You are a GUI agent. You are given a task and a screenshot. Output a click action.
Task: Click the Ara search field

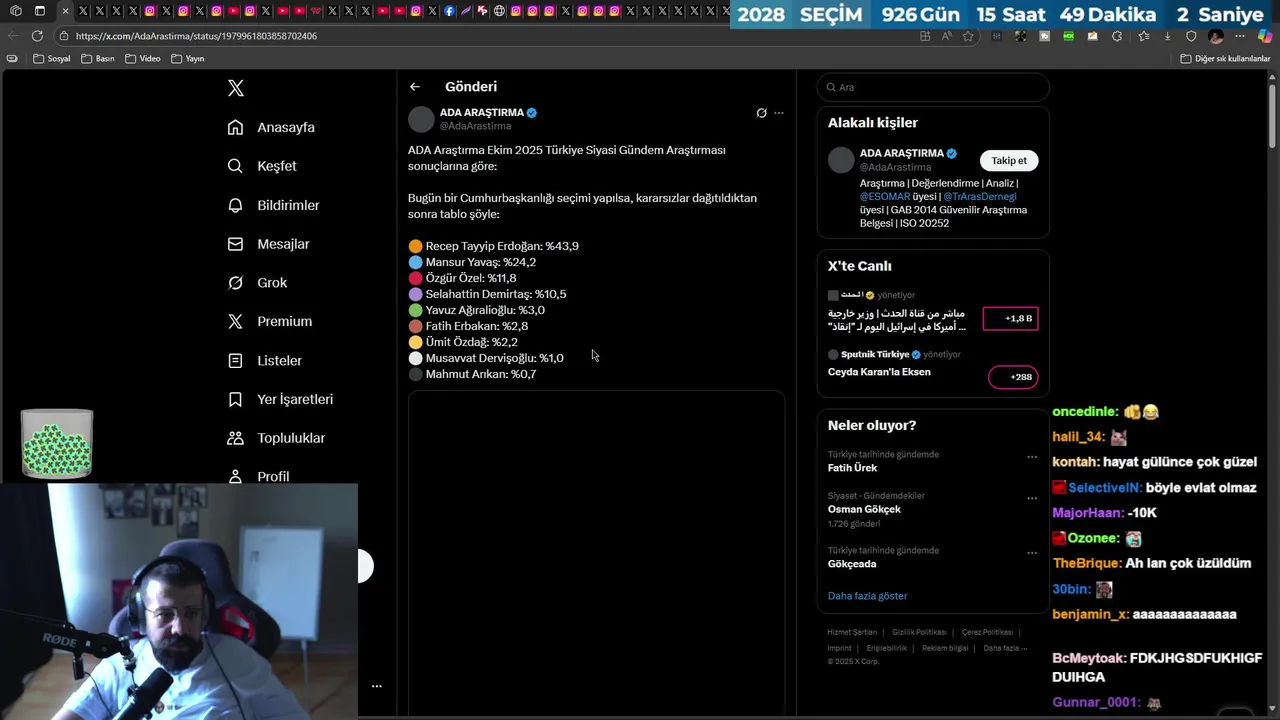[x=933, y=87]
